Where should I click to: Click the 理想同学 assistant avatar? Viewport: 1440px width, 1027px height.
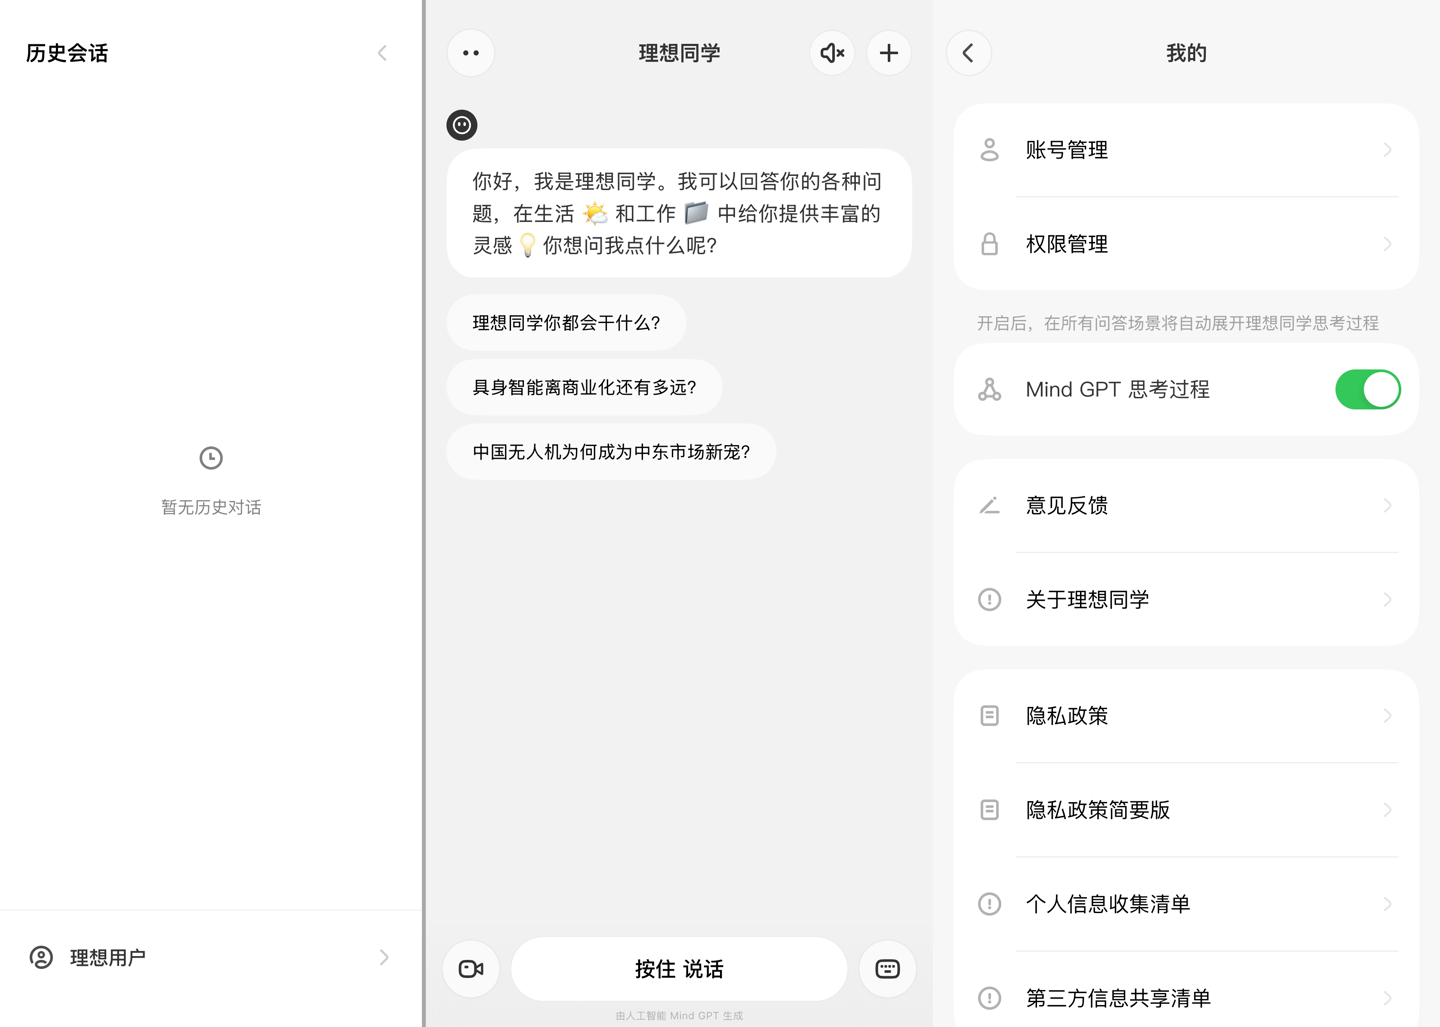pyautogui.click(x=461, y=124)
